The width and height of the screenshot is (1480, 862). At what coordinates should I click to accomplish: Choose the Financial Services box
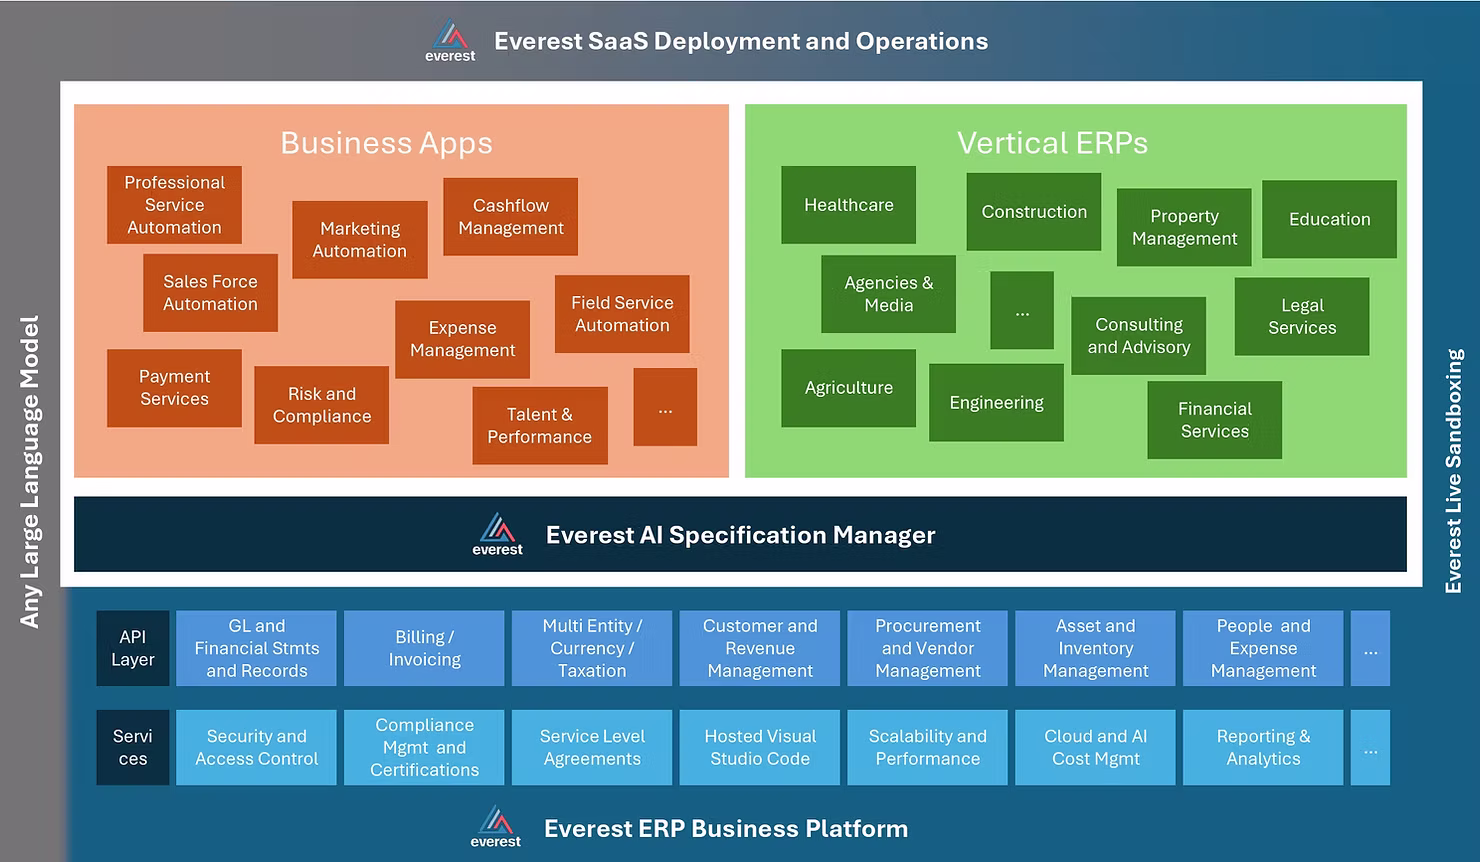click(1215, 420)
